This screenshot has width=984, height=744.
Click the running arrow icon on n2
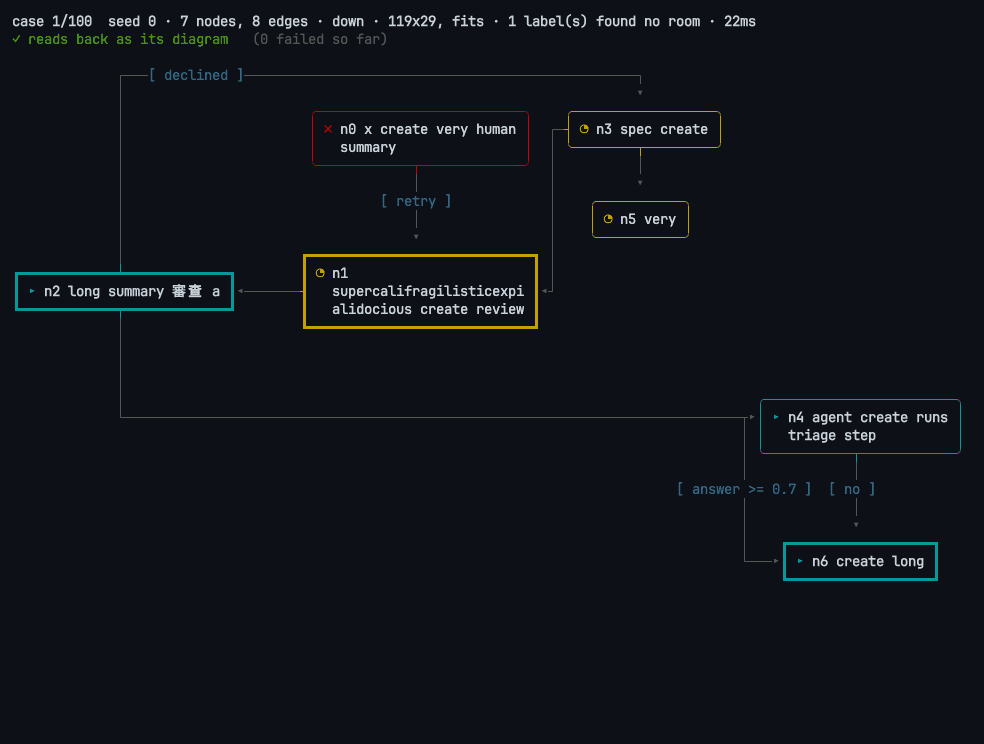coord(32,291)
